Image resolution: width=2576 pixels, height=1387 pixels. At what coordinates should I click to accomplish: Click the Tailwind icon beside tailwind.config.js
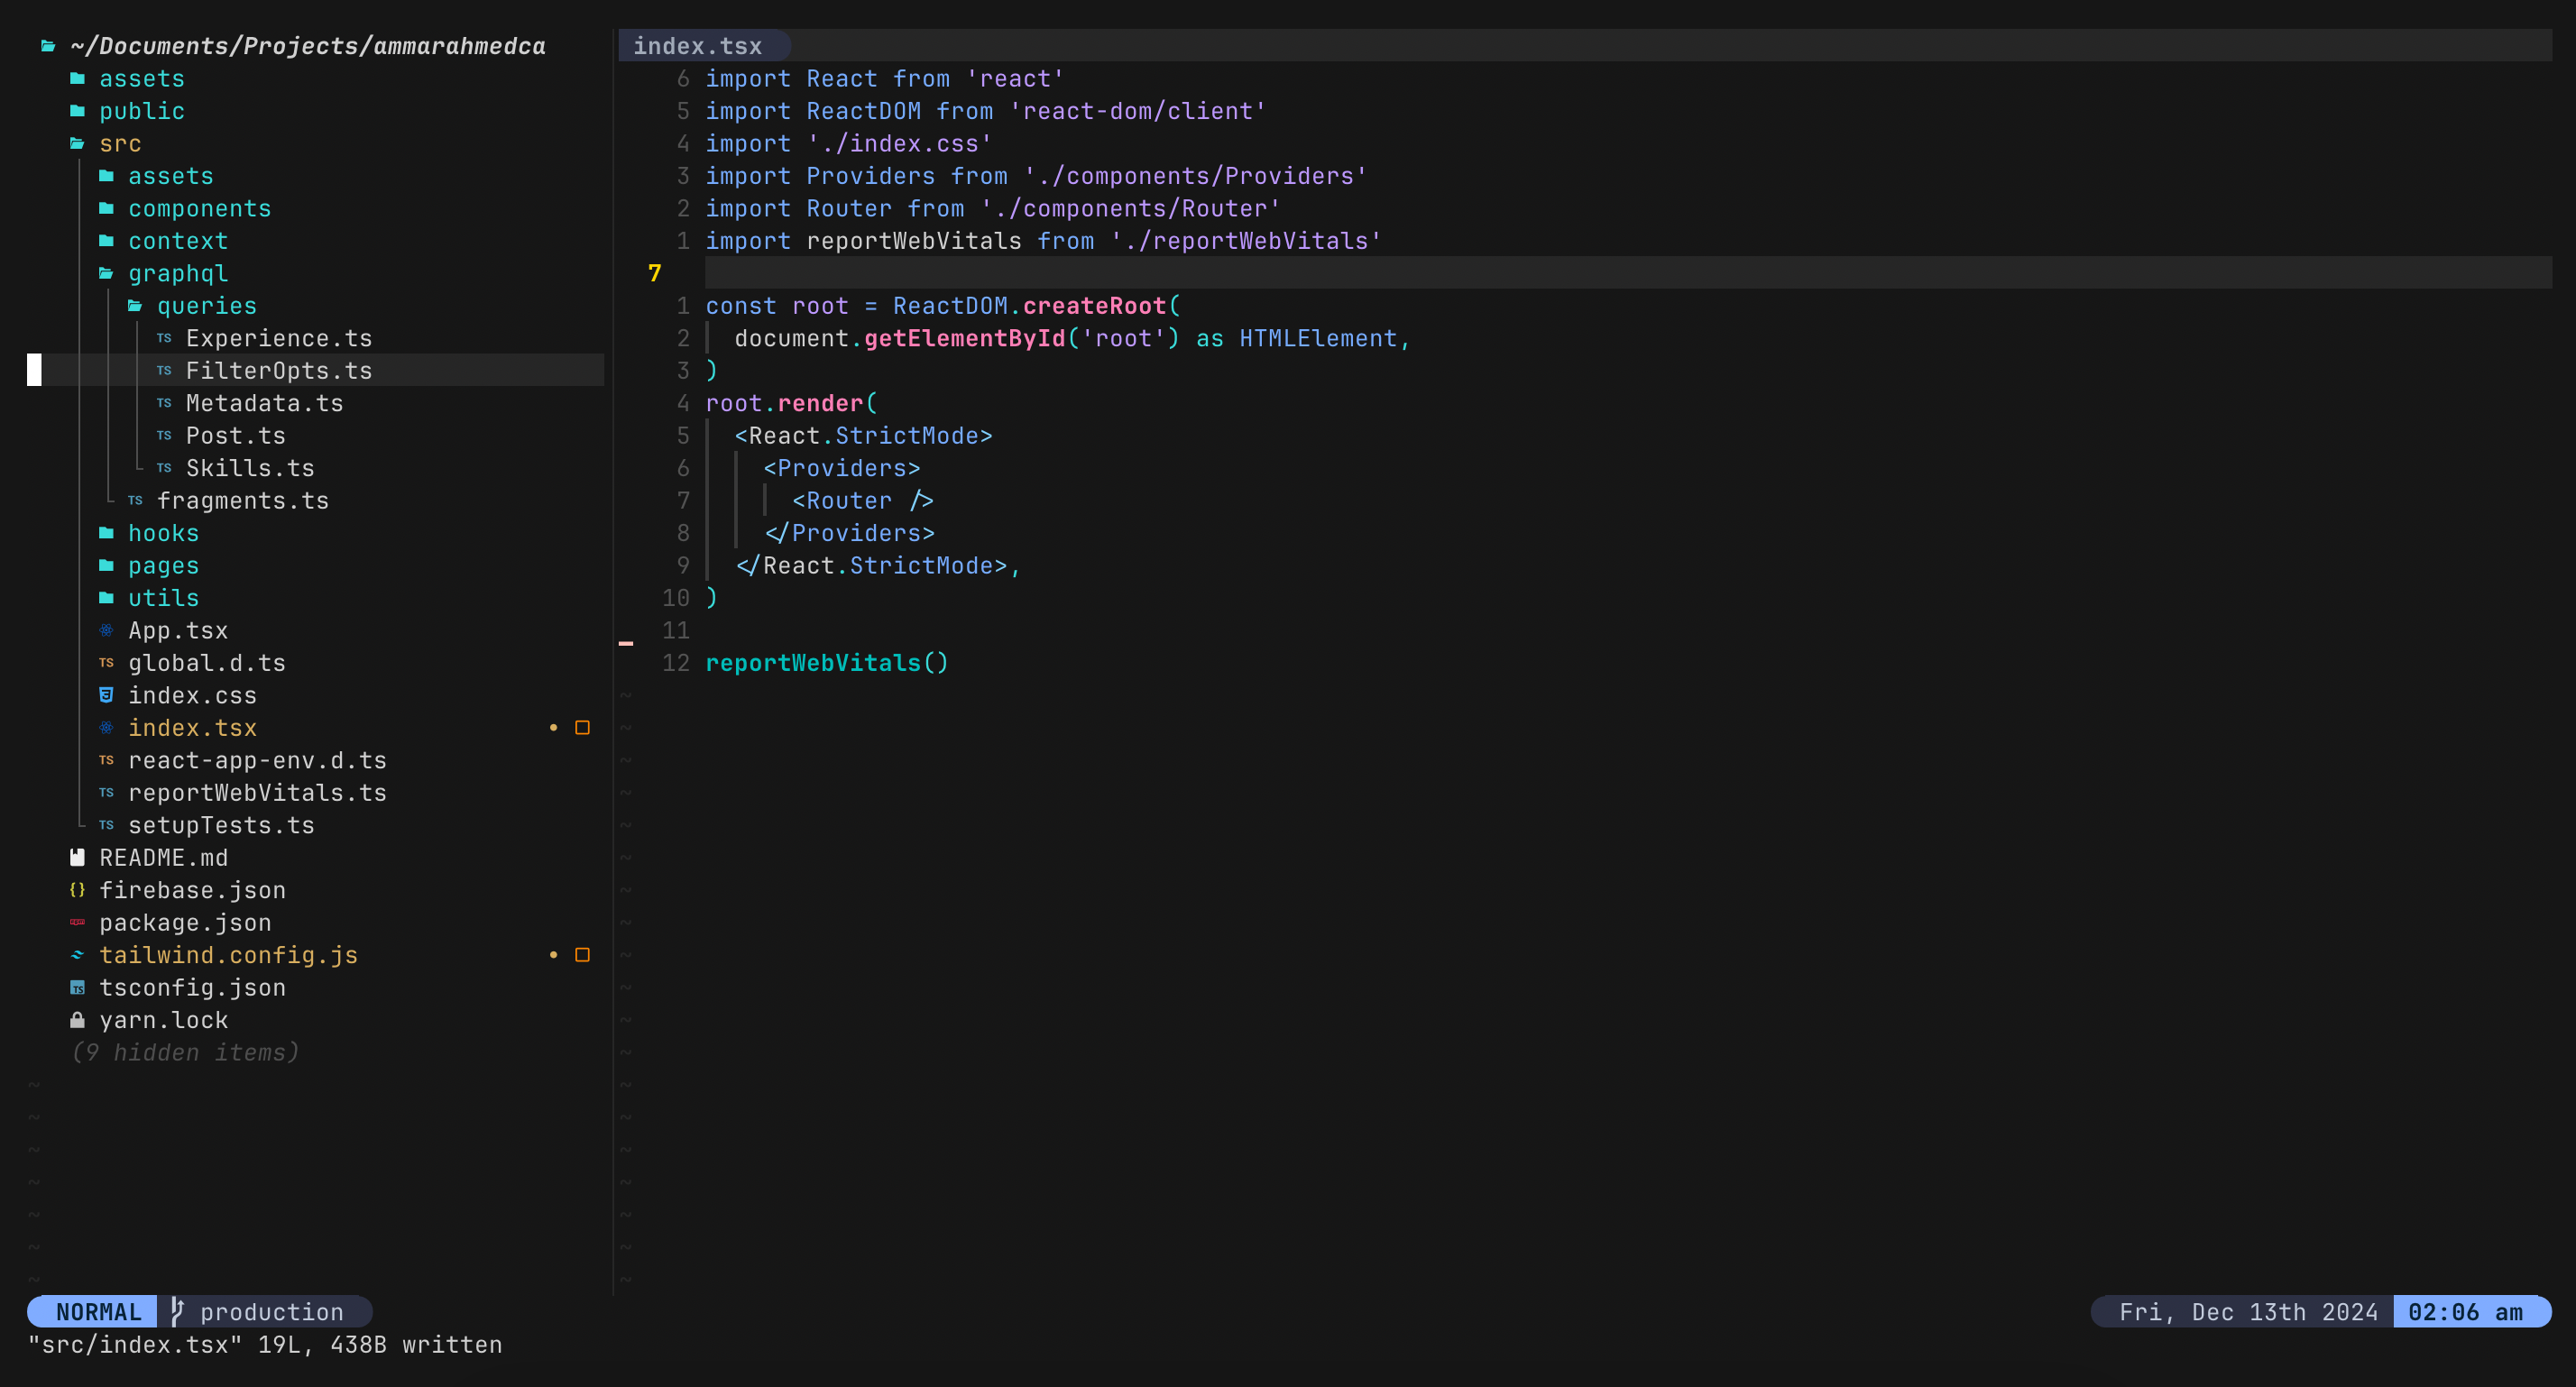(77, 955)
